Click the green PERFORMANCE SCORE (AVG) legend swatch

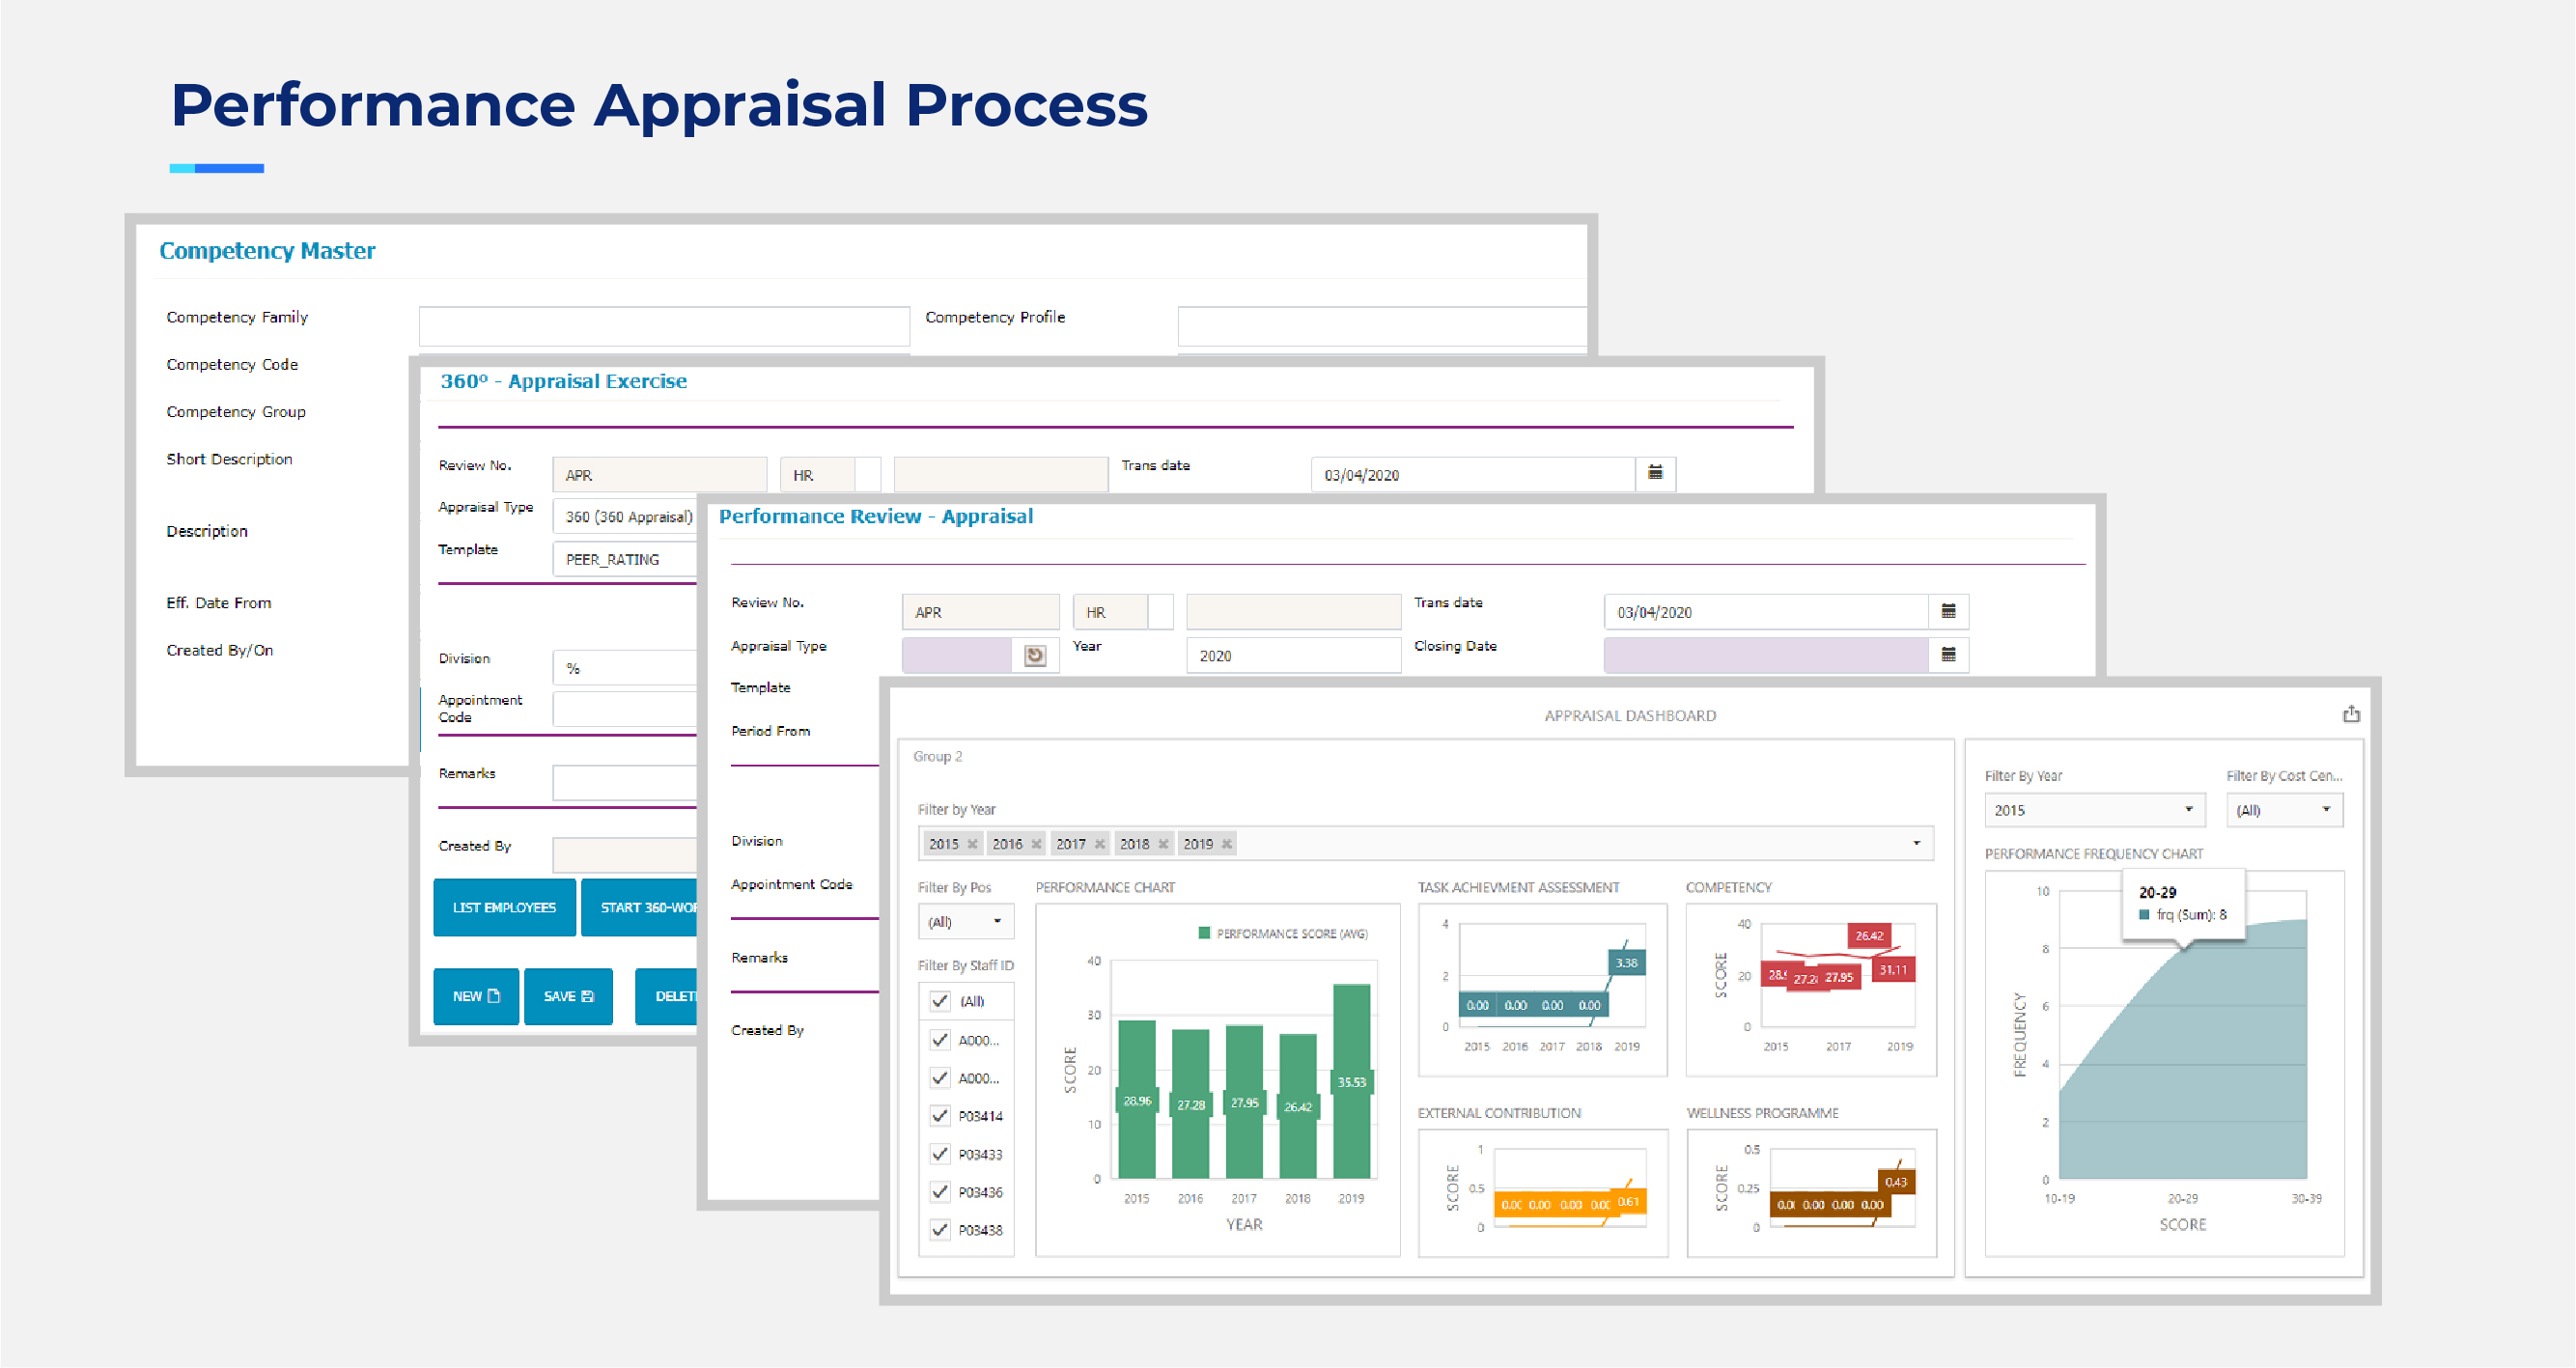pos(1204,933)
